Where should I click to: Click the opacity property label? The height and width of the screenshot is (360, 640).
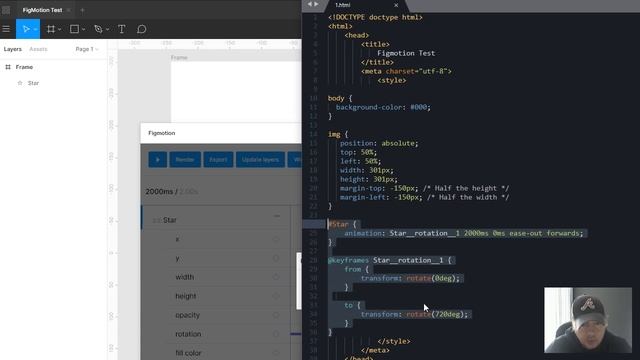(187, 315)
